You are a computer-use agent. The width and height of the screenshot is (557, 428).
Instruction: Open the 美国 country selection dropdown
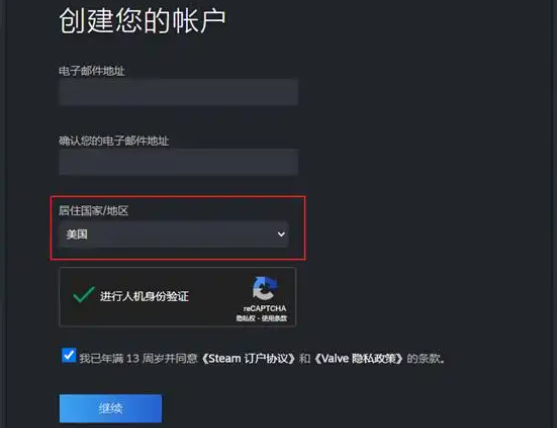click(x=174, y=234)
